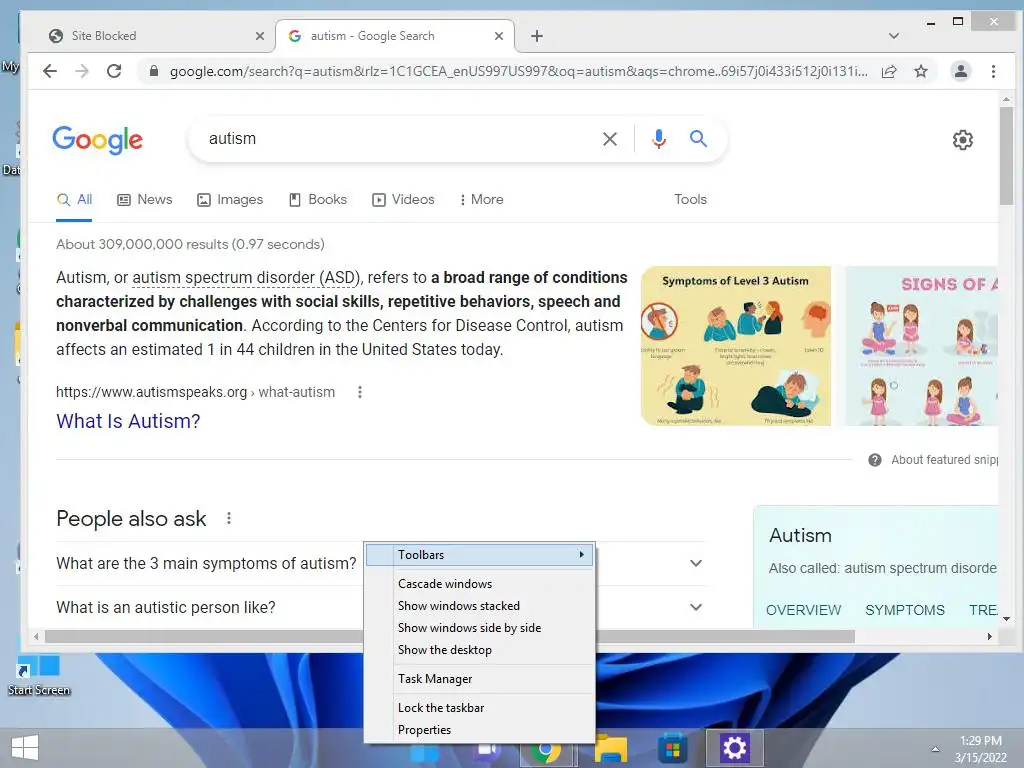The height and width of the screenshot is (768, 1024).
Task: Switch to Images results
Action: pyautogui.click(x=230, y=200)
